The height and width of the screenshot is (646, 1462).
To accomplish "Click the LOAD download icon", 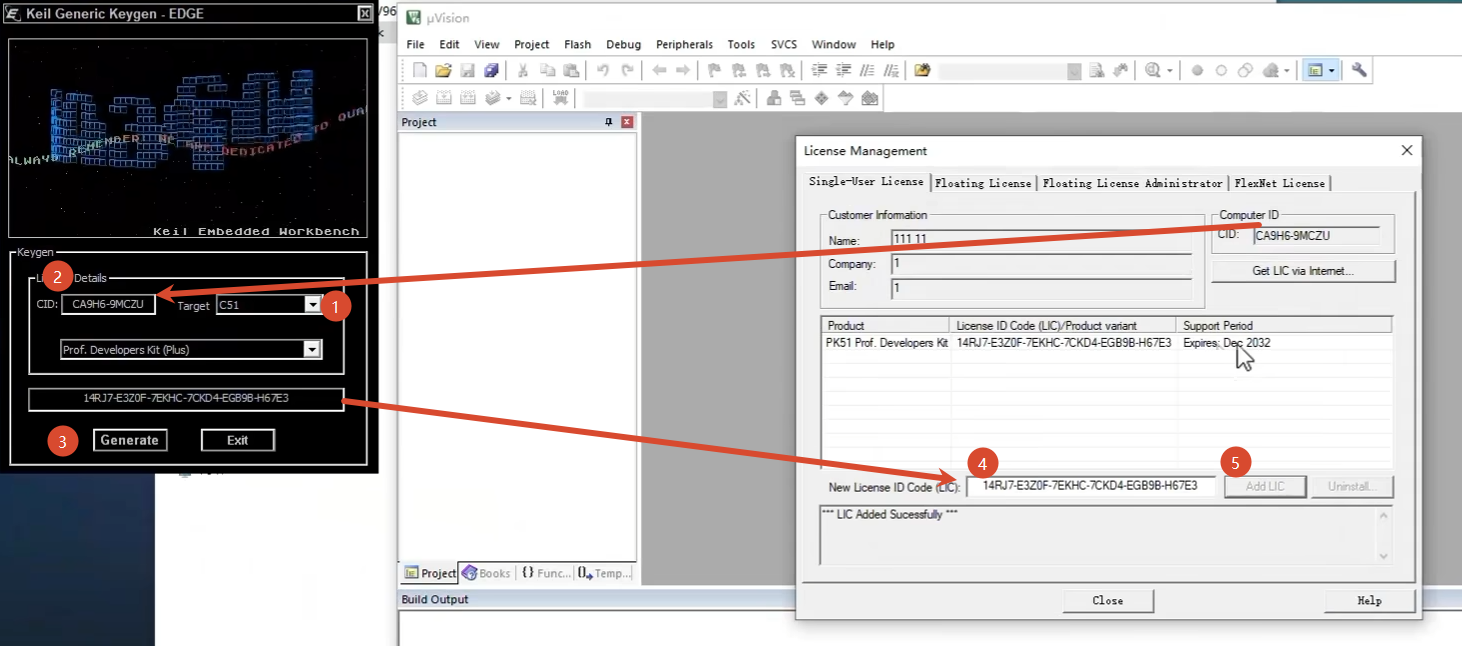I will click(560, 98).
